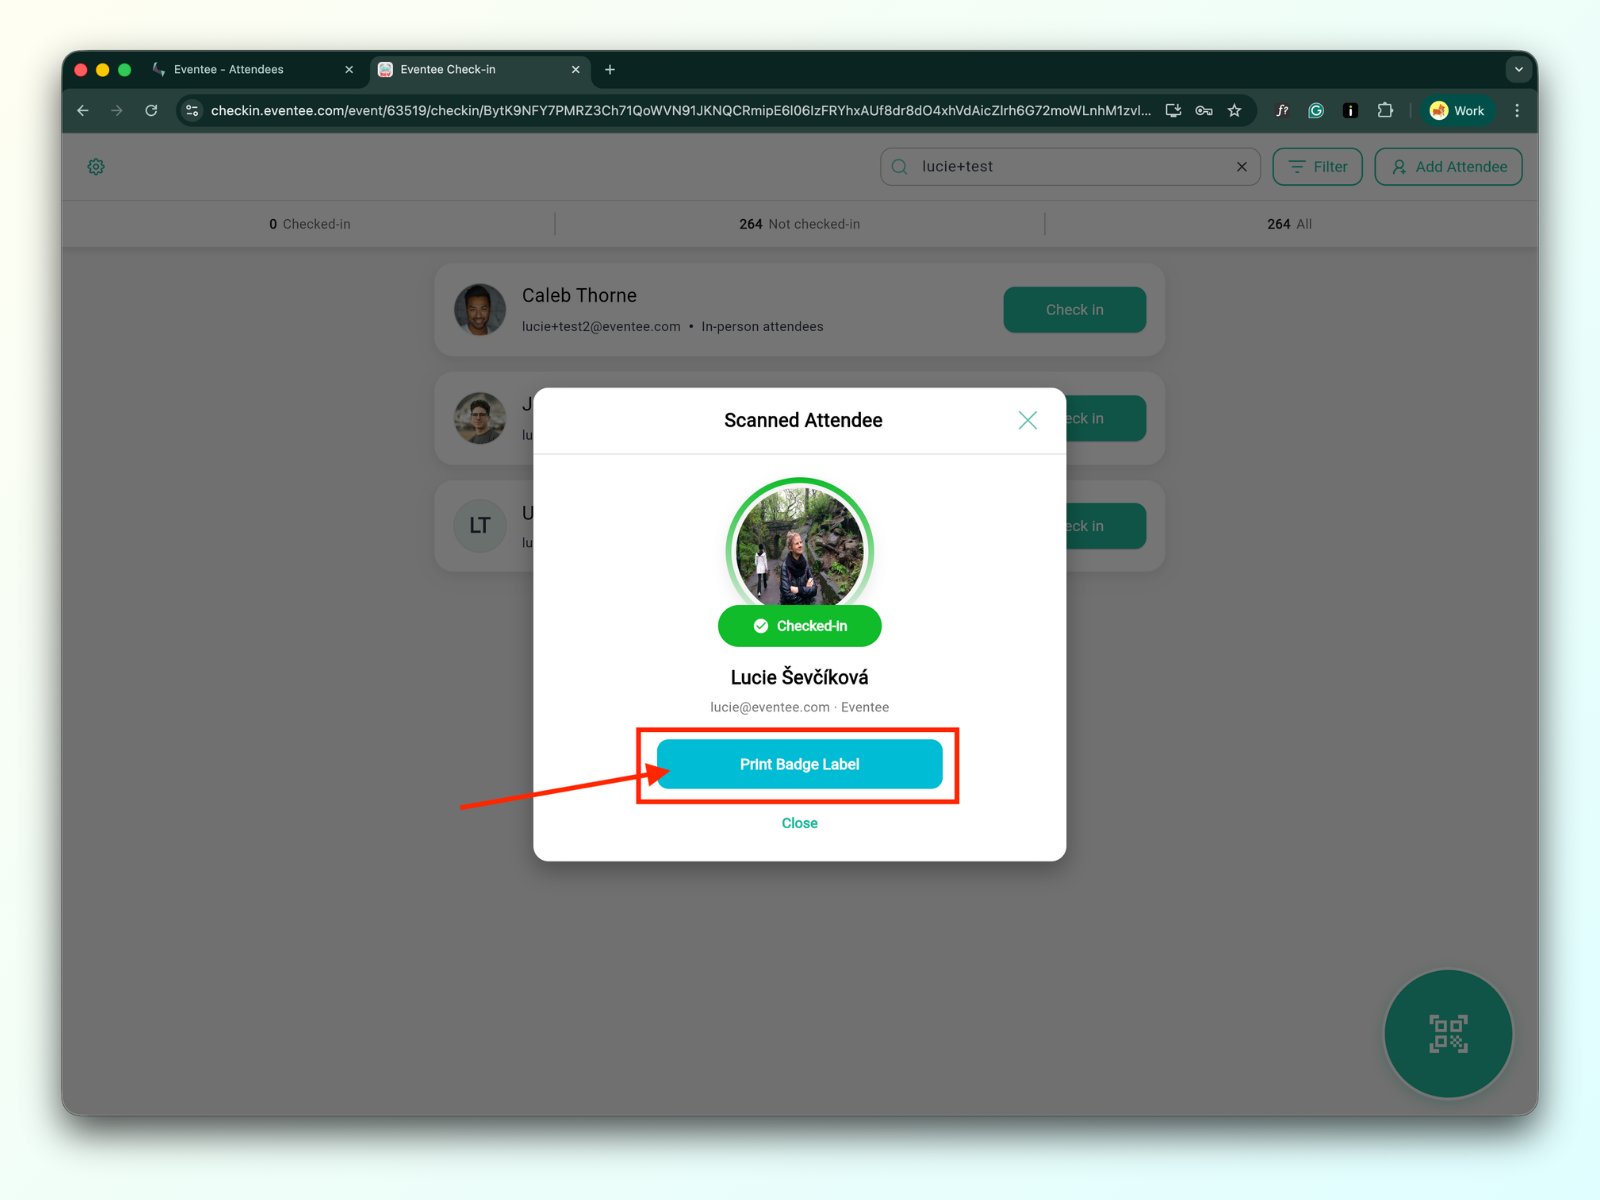Expand the tab search chevron
The image size is (1600, 1200).
click(x=1518, y=70)
